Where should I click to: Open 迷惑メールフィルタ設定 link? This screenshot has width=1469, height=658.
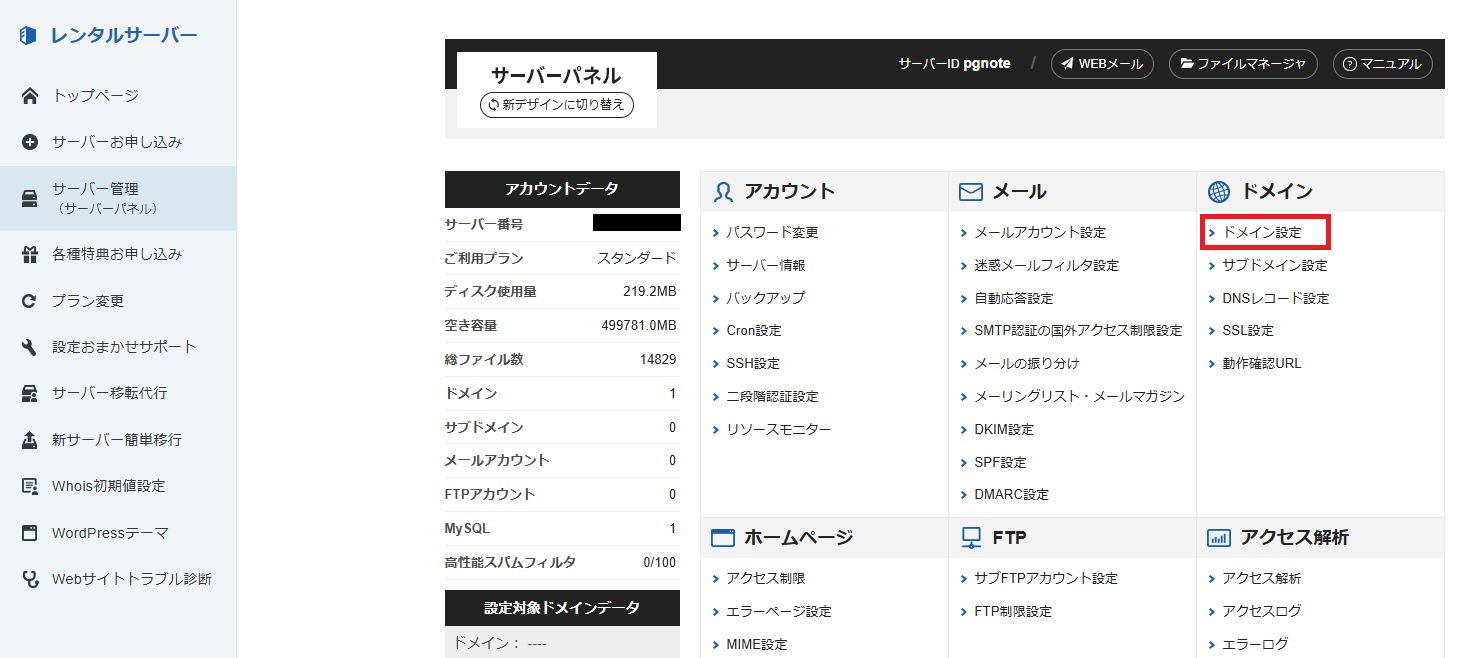click(1046, 265)
